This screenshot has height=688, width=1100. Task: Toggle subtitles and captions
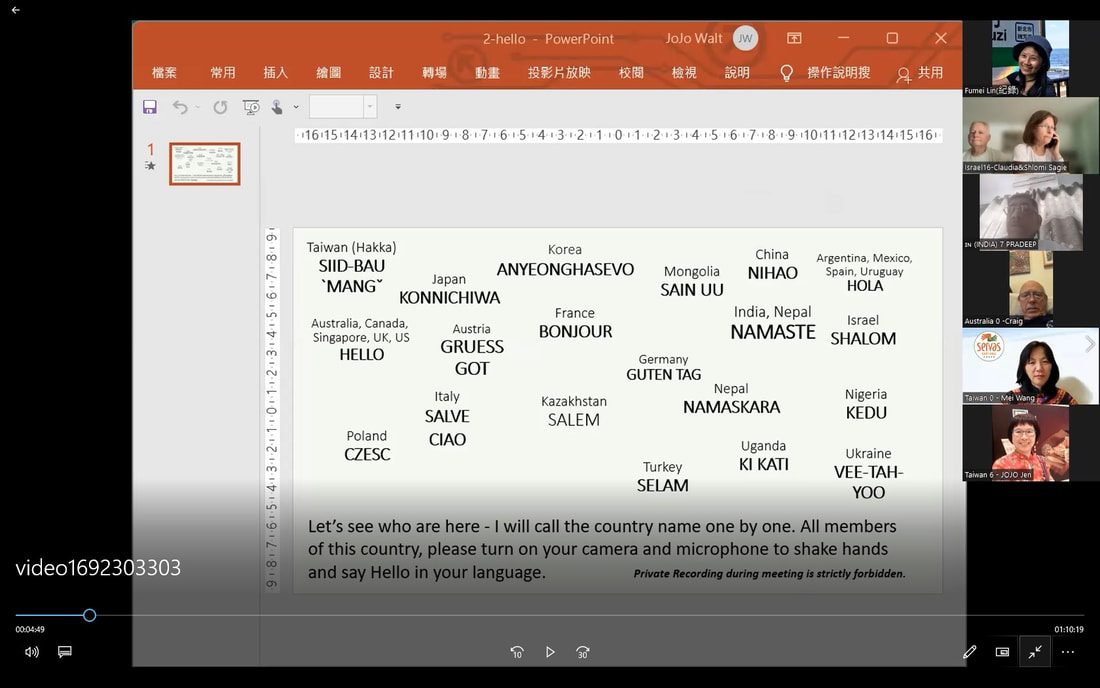pyautogui.click(x=65, y=652)
